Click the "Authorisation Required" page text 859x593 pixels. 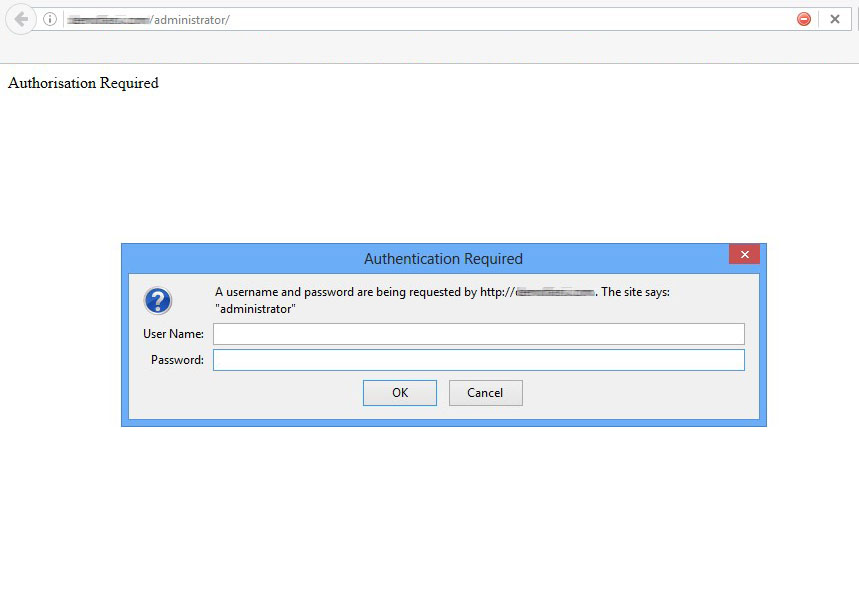pyautogui.click(x=83, y=83)
